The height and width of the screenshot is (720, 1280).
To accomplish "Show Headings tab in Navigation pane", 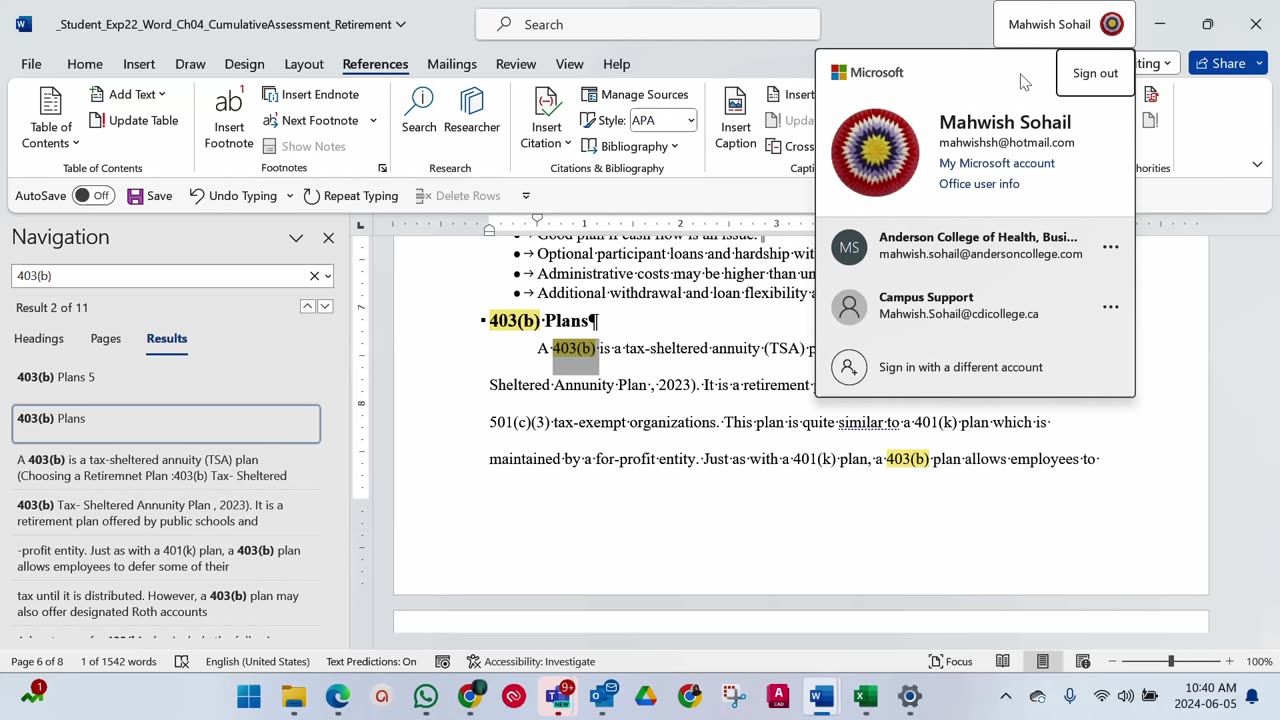I will [39, 338].
